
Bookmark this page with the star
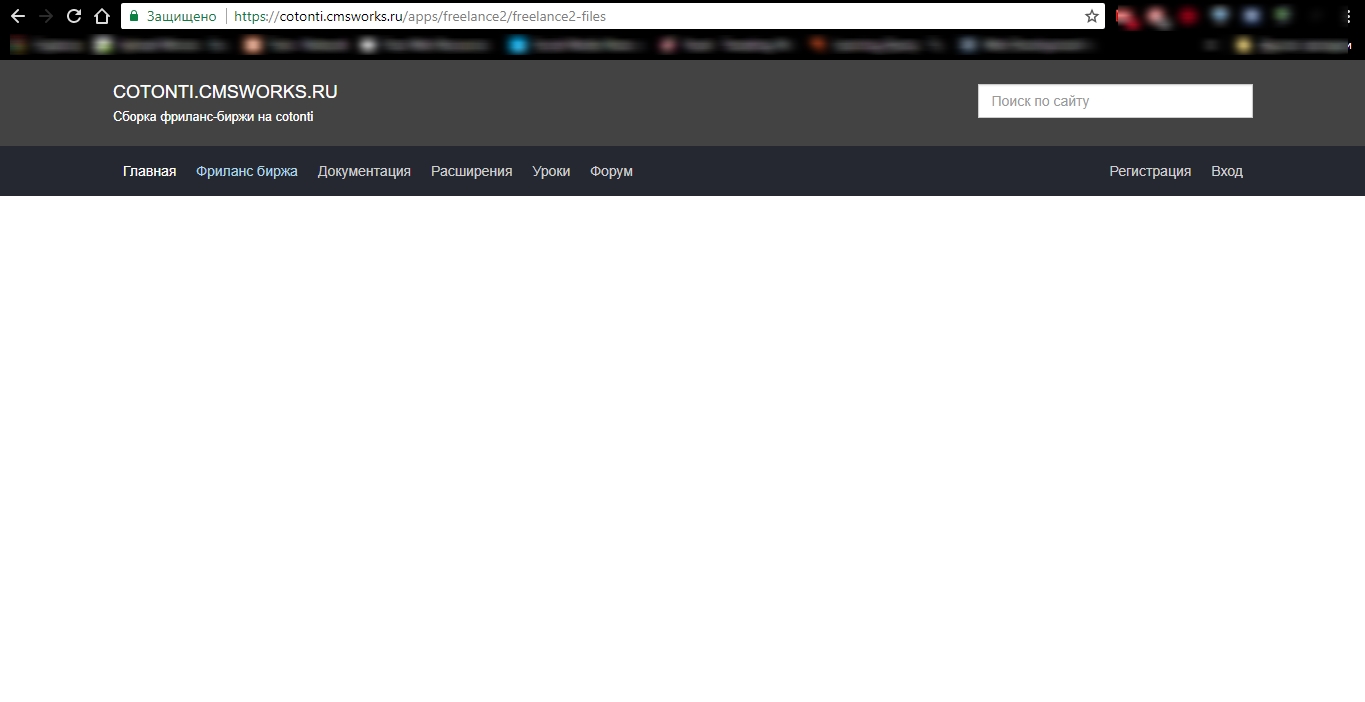[1091, 16]
